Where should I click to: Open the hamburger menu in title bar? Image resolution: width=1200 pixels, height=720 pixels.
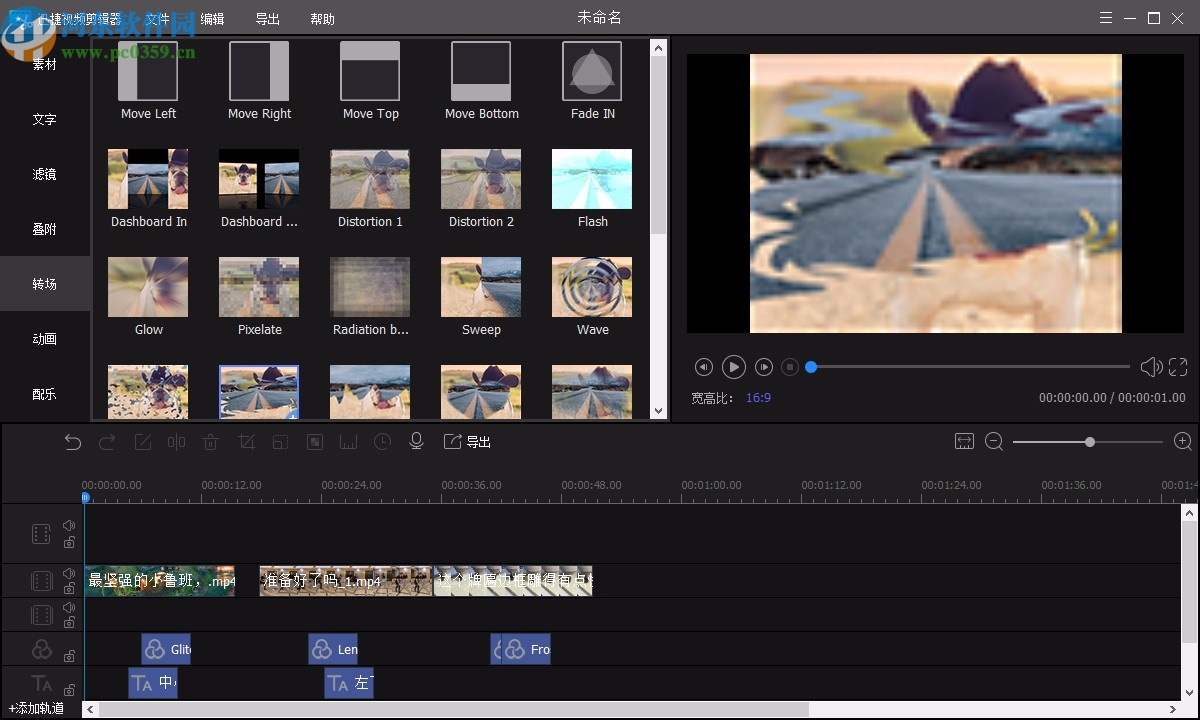(x=1105, y=18)
